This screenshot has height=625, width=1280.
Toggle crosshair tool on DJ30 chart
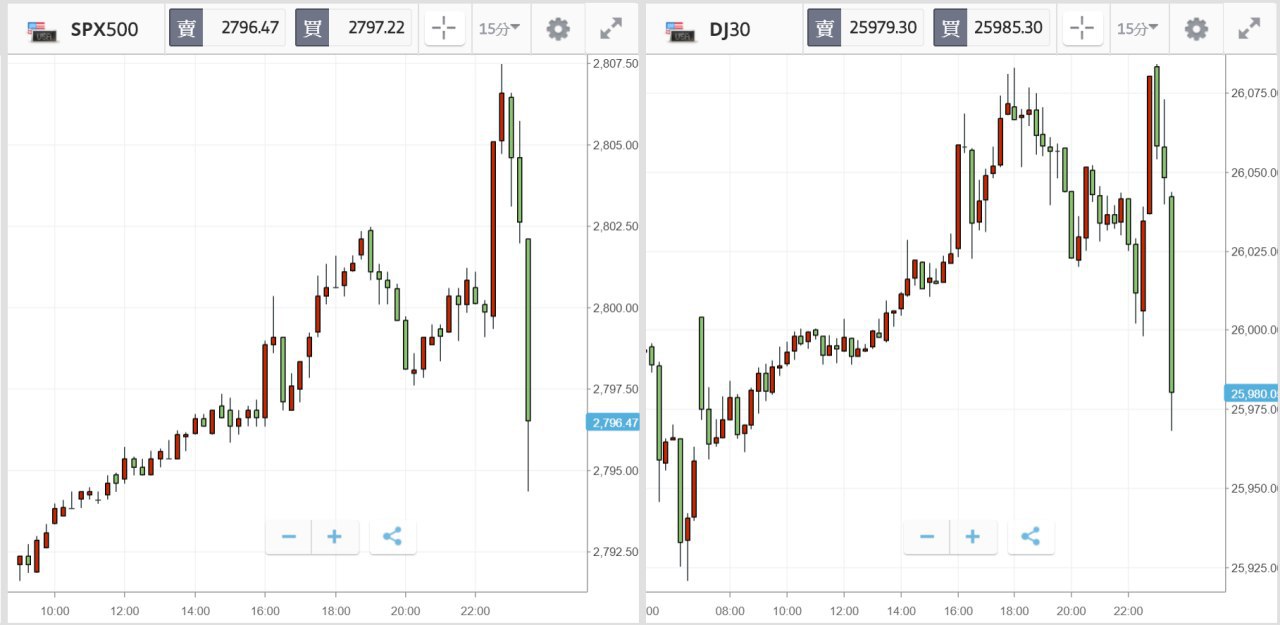coord(1082,29)
